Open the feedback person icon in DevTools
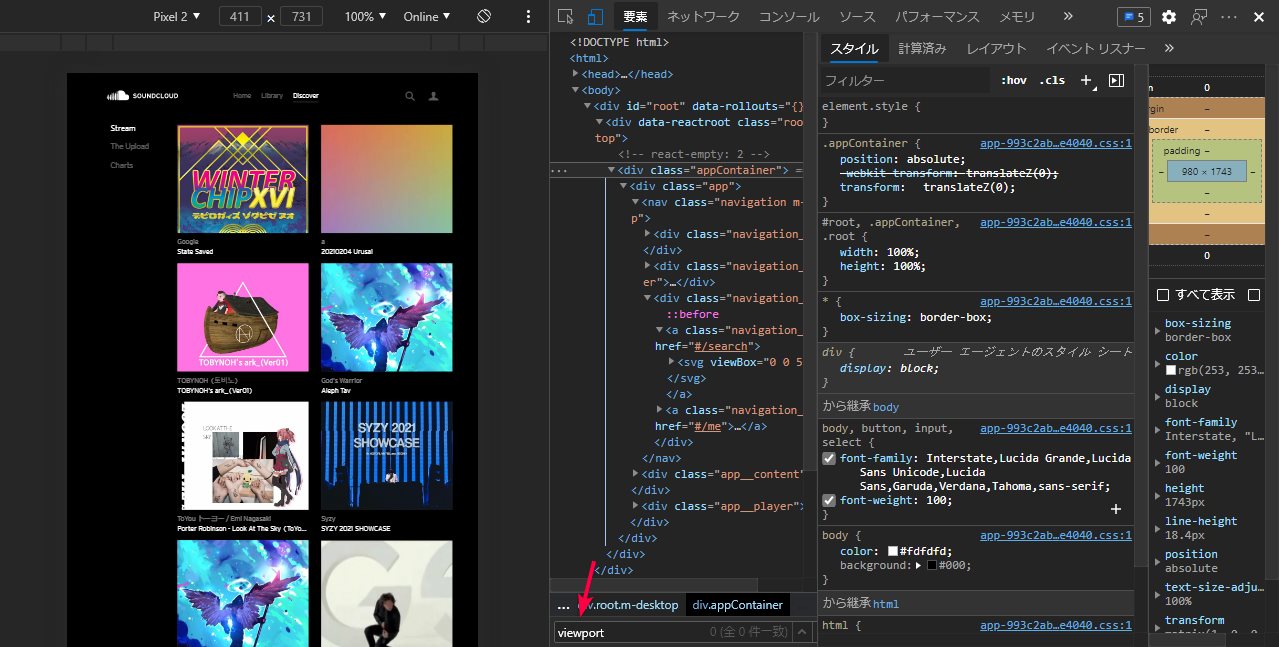The width and height of the screenshot is (1279, 647). (1199, 16)
